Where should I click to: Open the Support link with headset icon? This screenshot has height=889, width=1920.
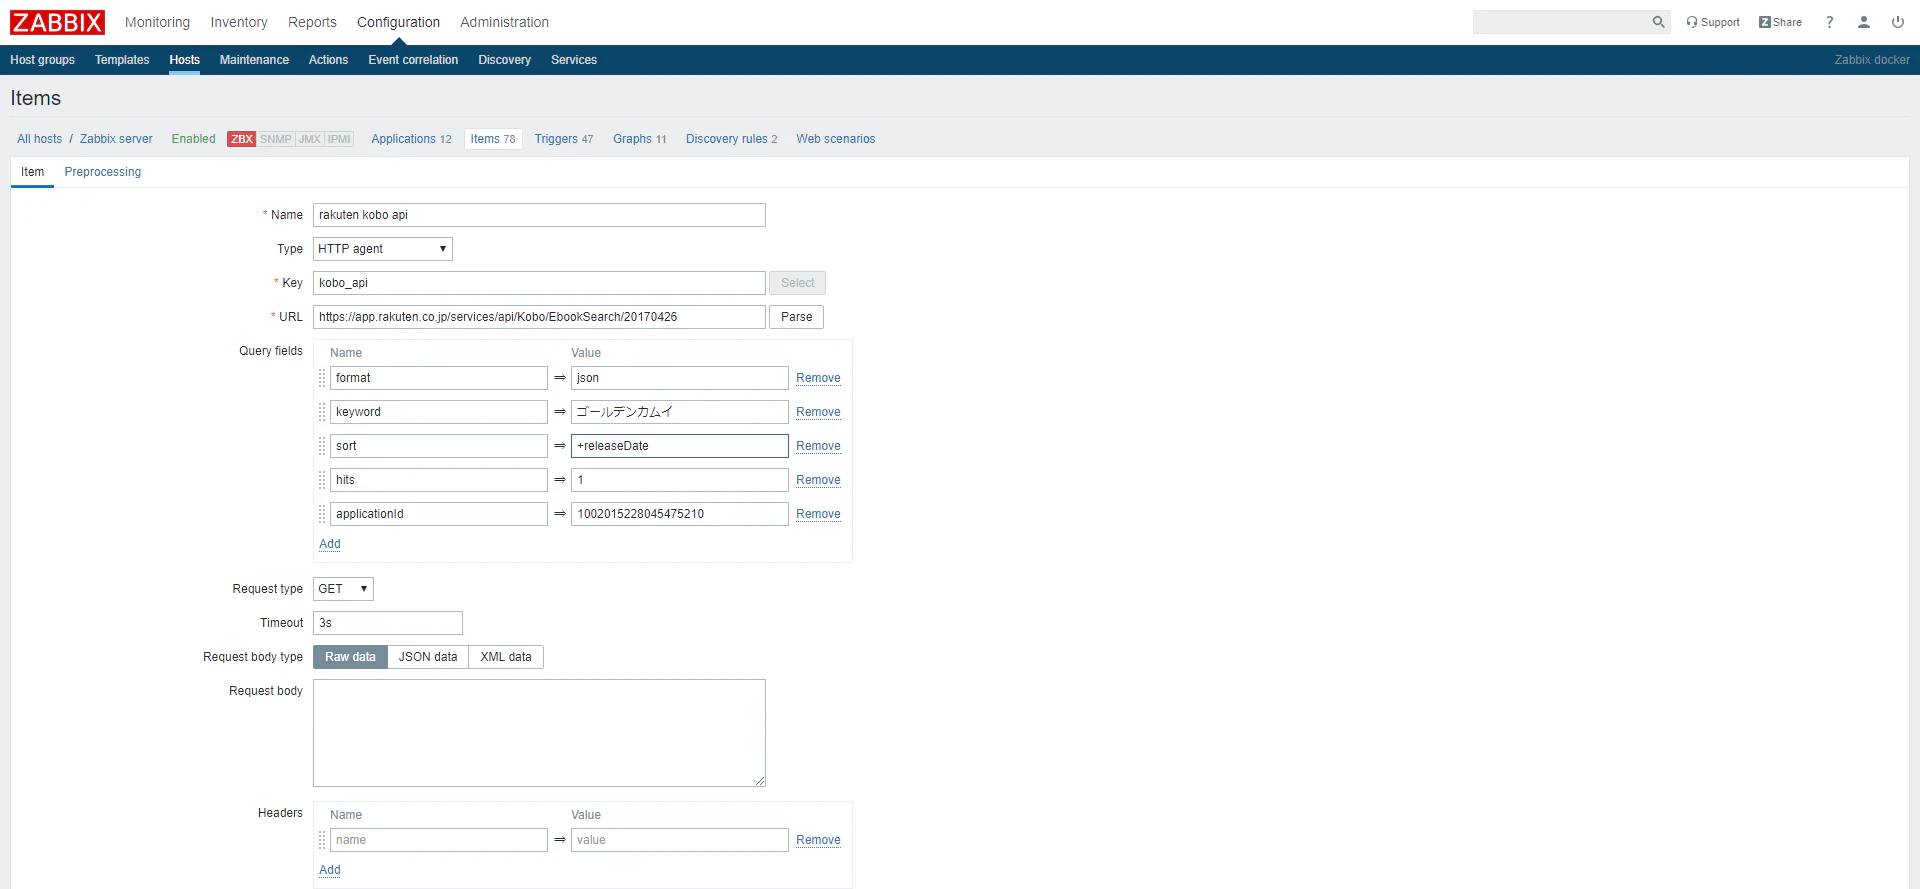(x=1713, y=22)
